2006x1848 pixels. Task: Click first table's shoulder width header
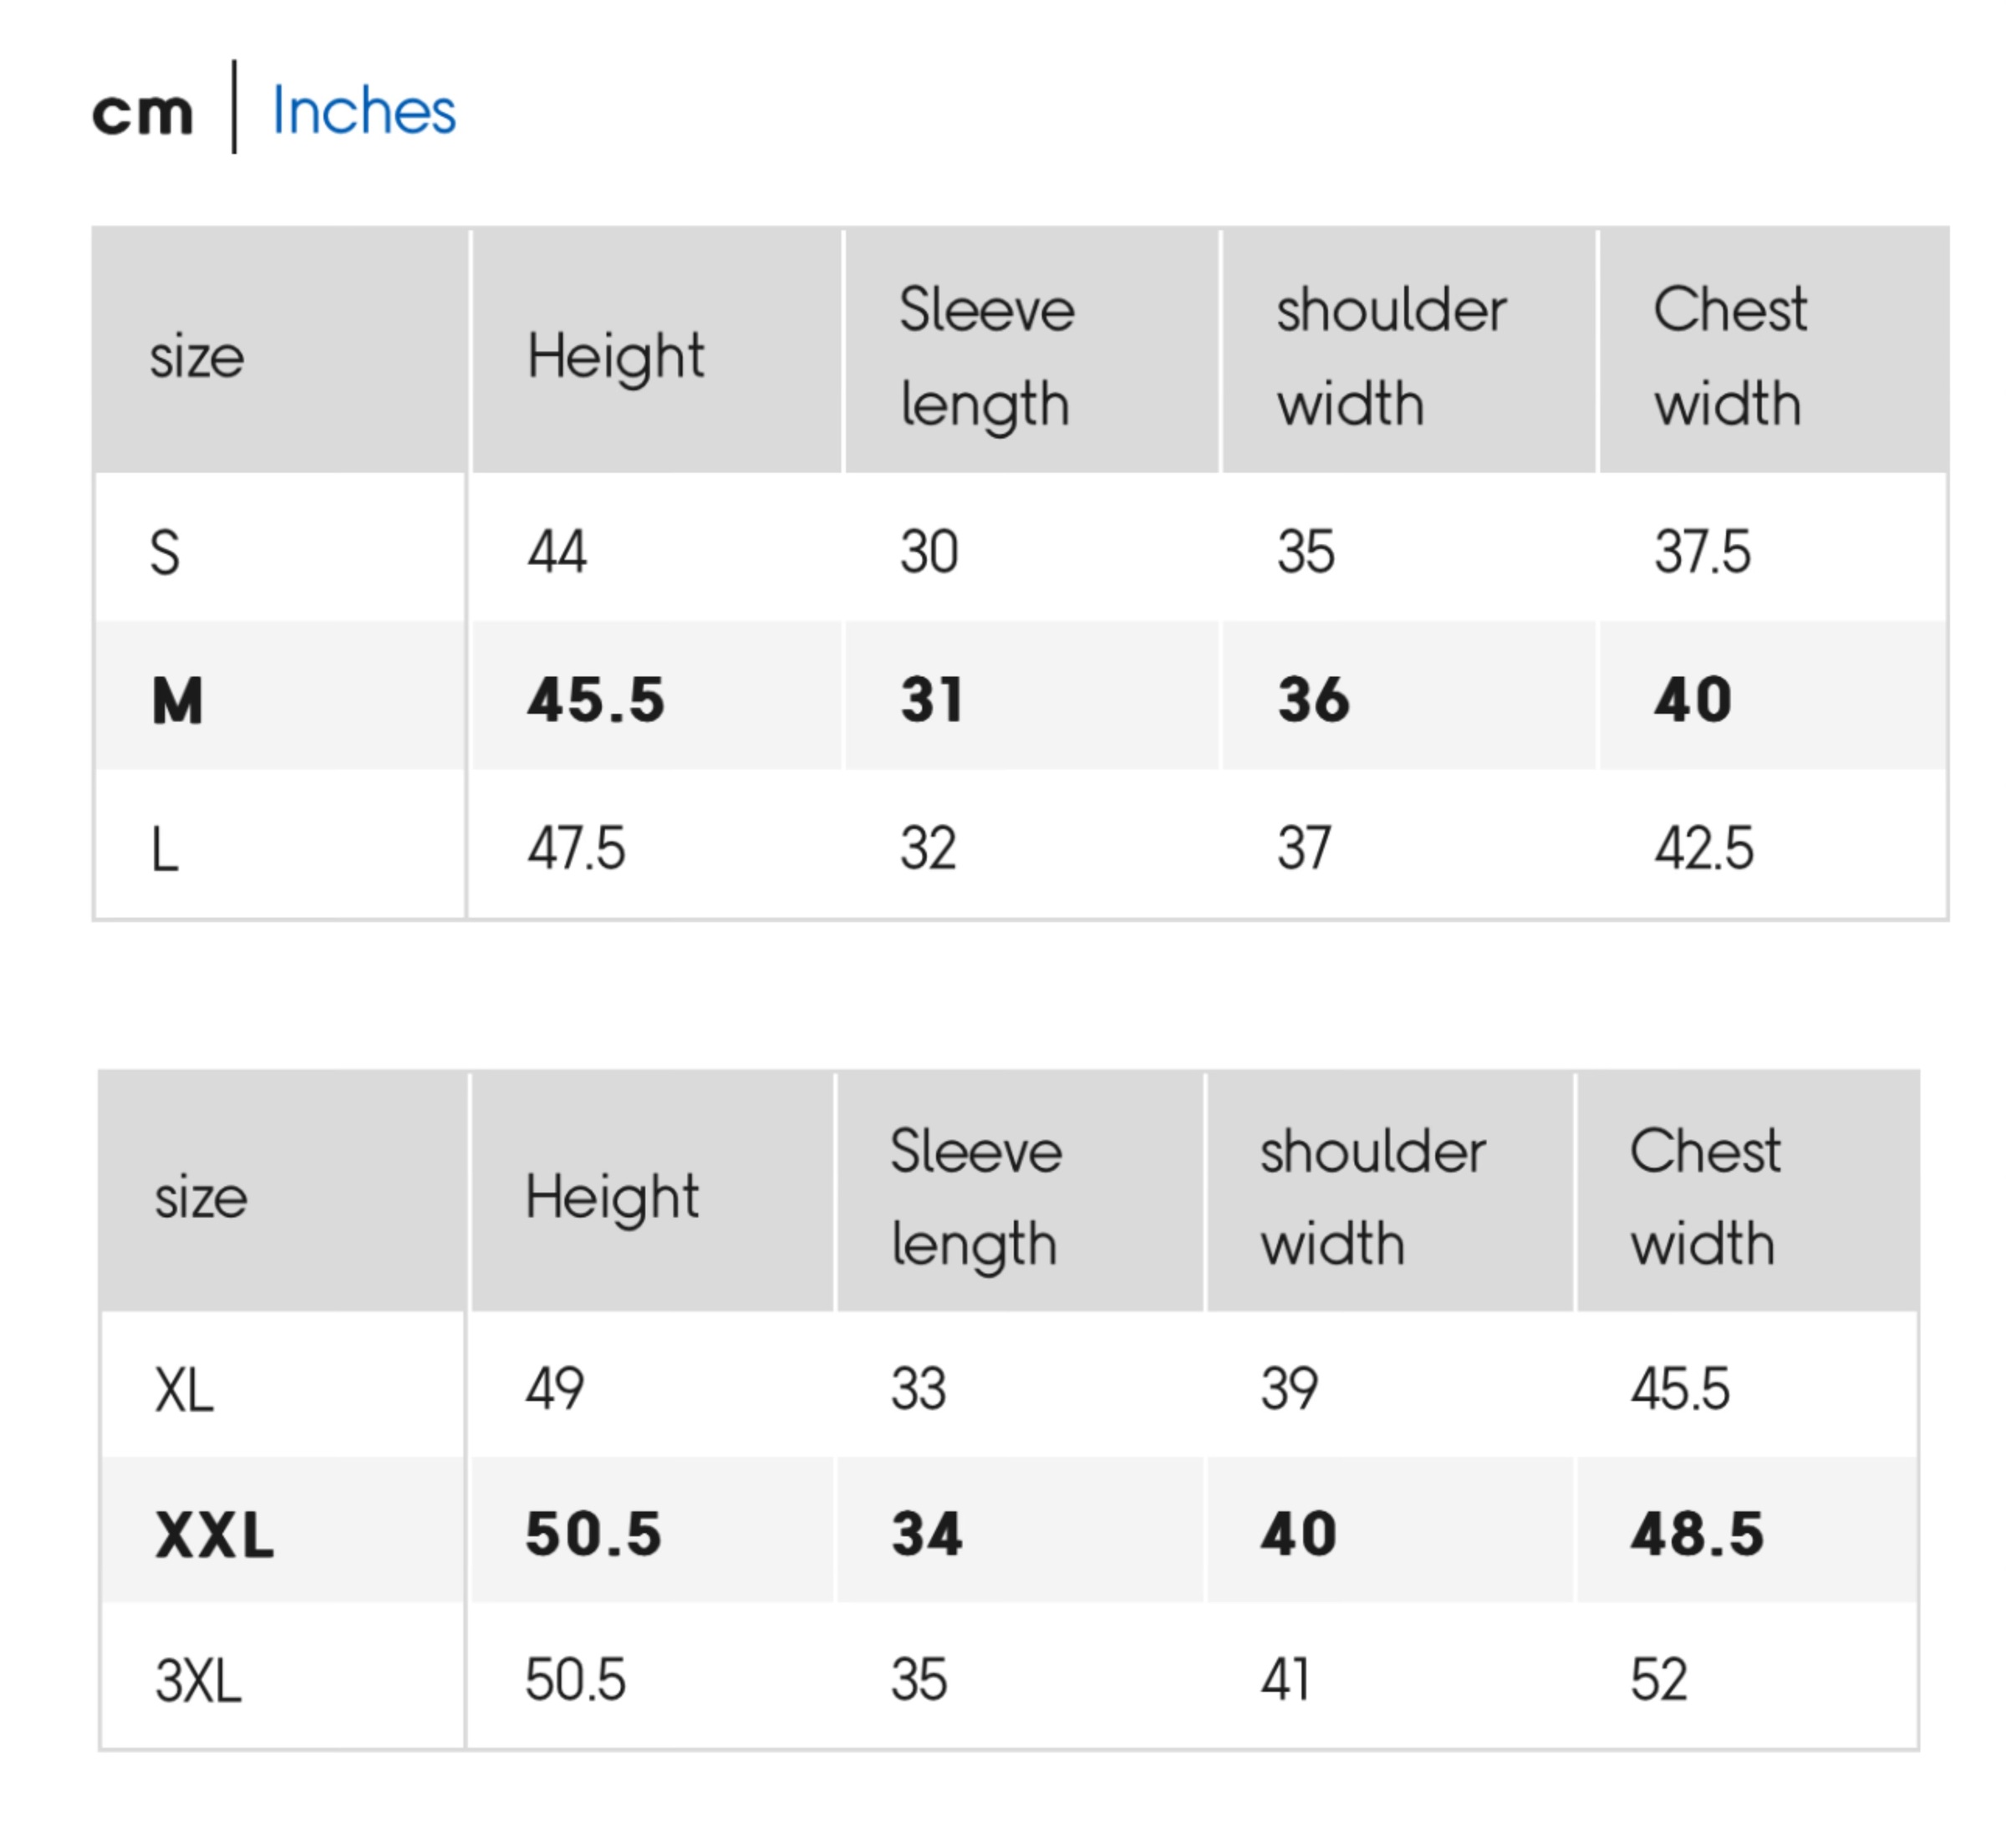(x=1391, y=357)
